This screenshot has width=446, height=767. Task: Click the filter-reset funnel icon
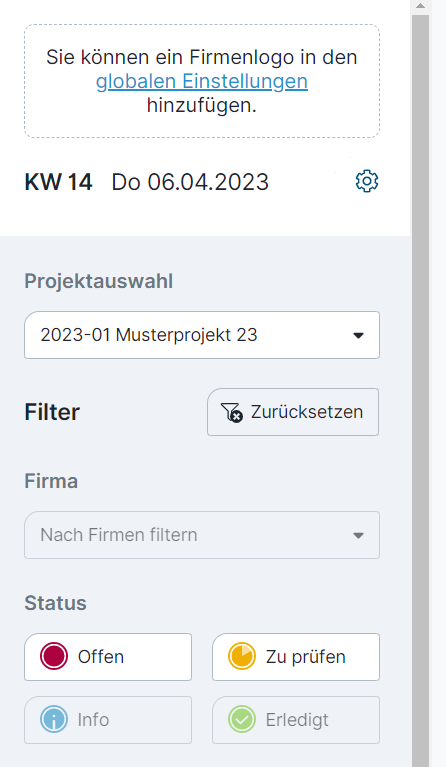click(x=231, y=412)
